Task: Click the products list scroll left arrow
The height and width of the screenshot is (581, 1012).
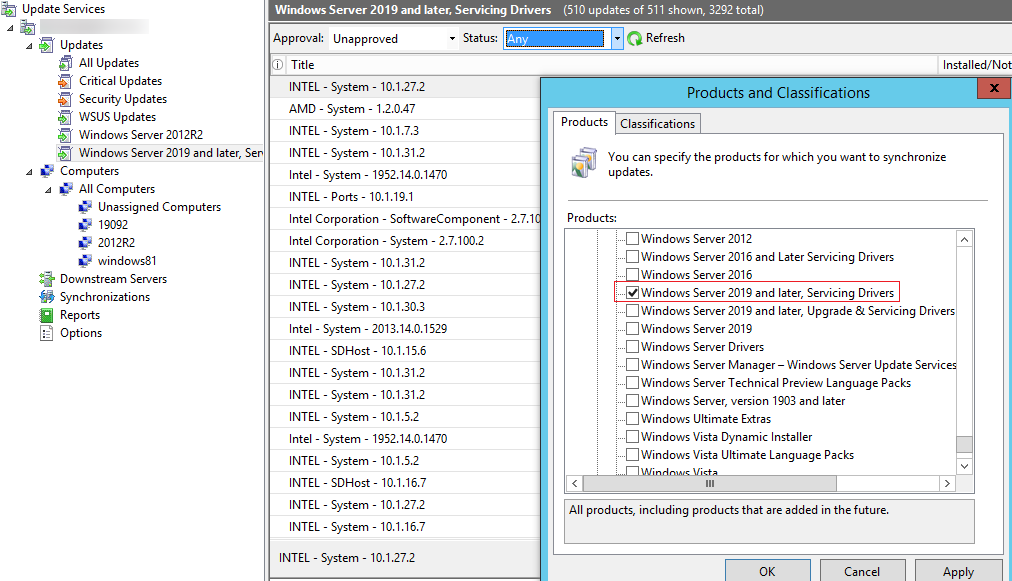Action: click(574, 484)
